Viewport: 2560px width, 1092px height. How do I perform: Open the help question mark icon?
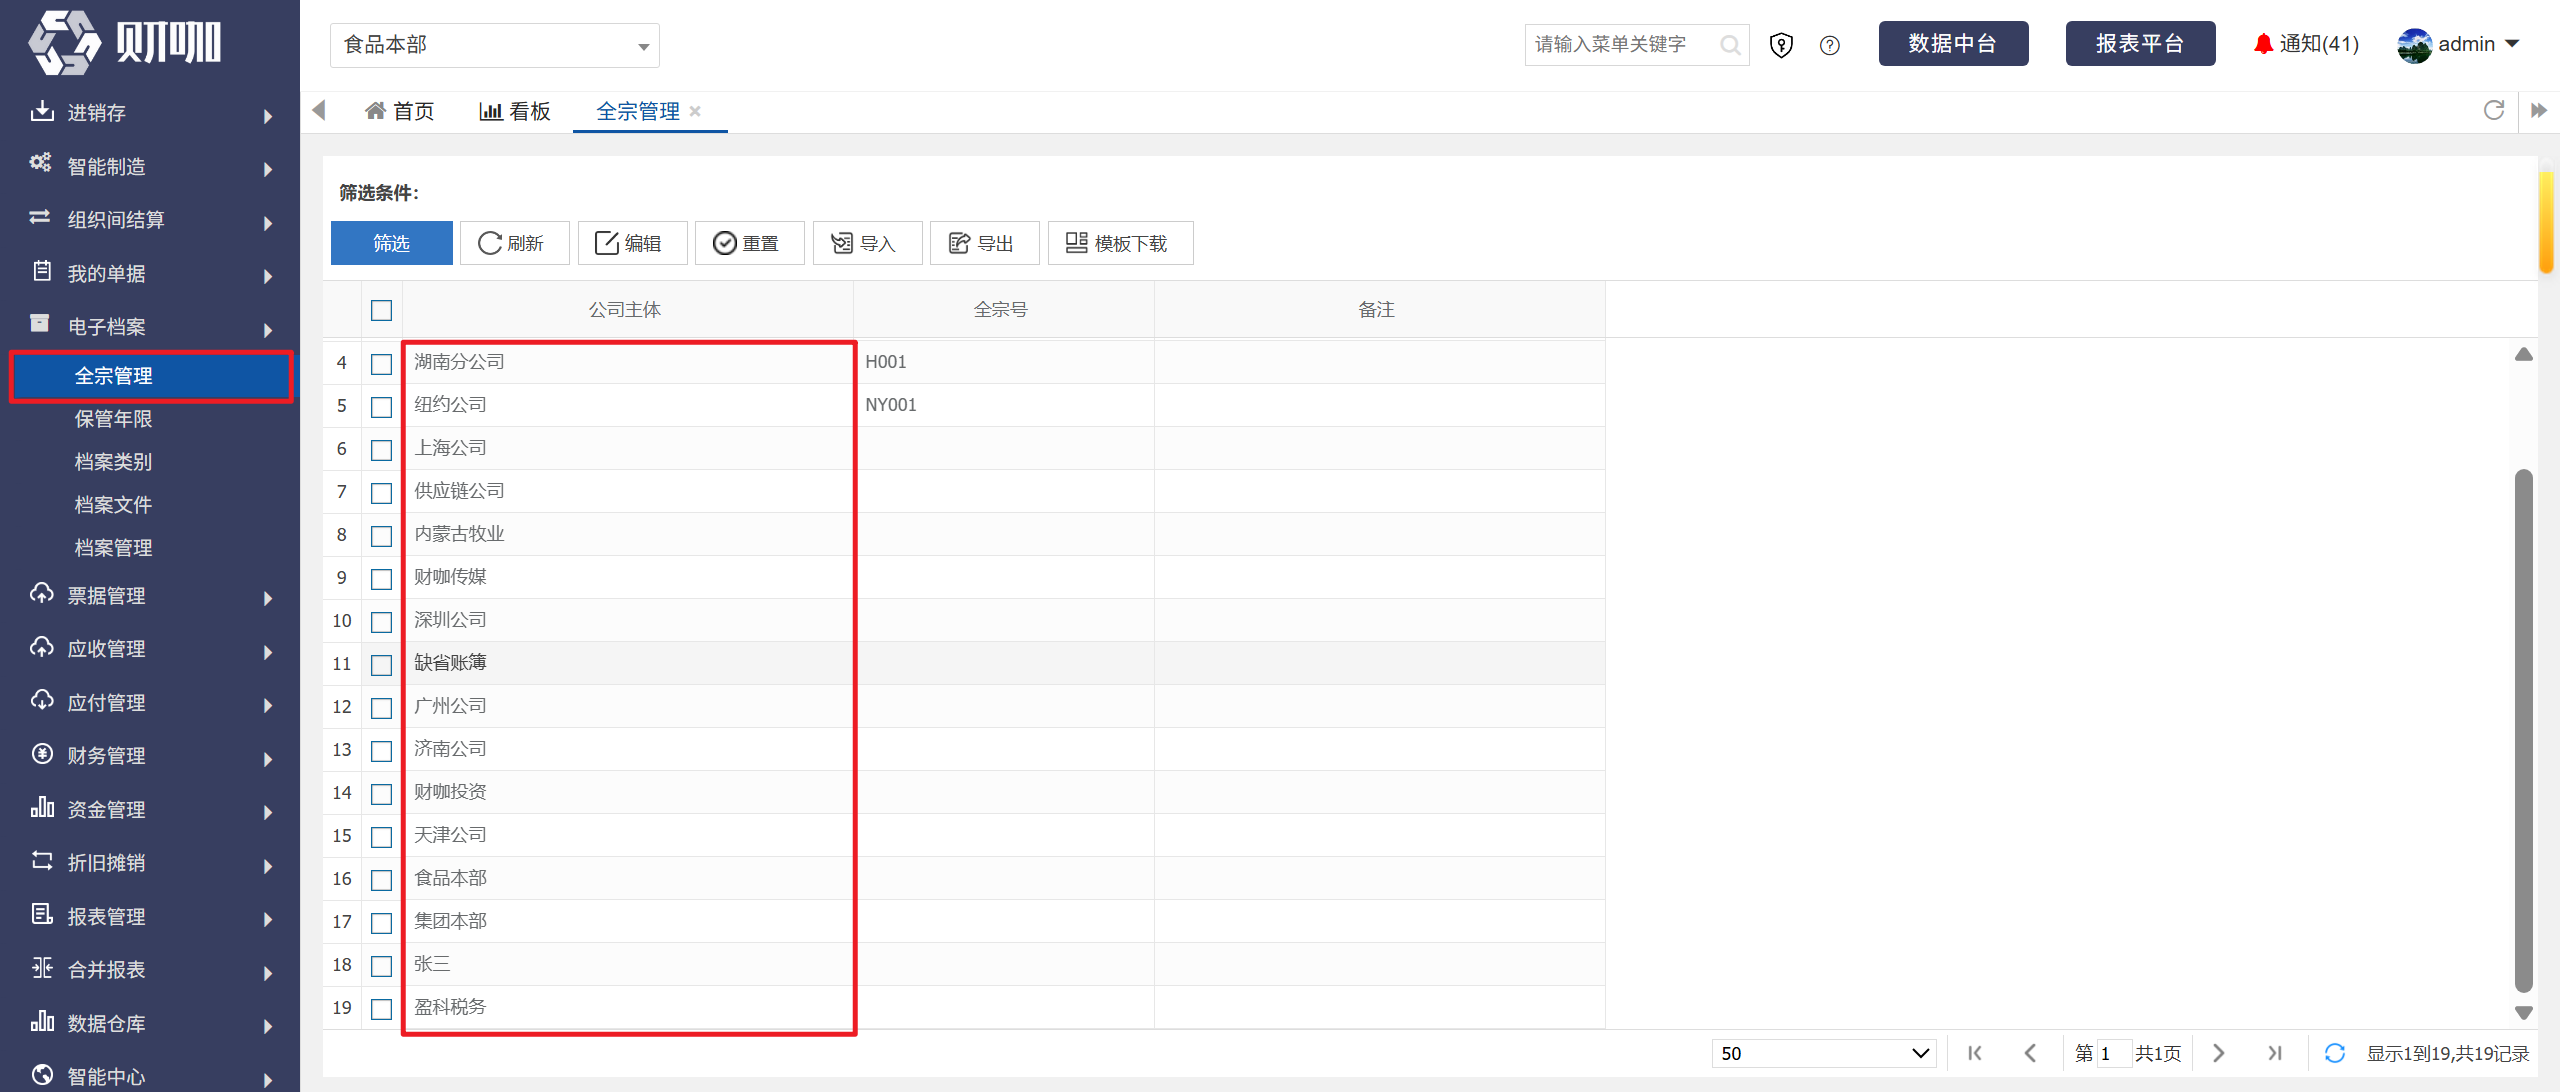(x=1829, y=45)
